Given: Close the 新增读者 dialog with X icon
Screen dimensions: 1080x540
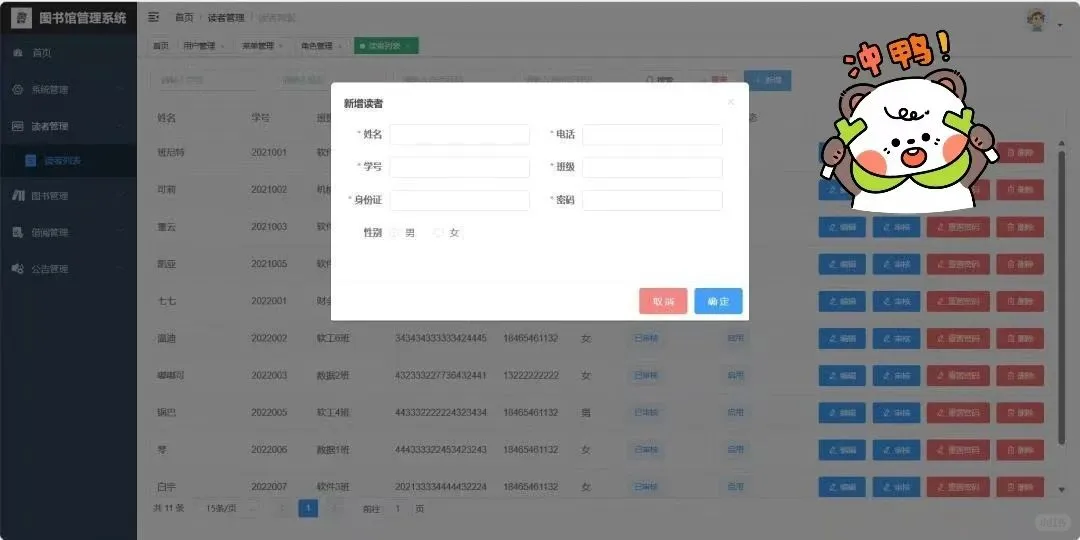Looking at the screenshot, I should point(731,102).
